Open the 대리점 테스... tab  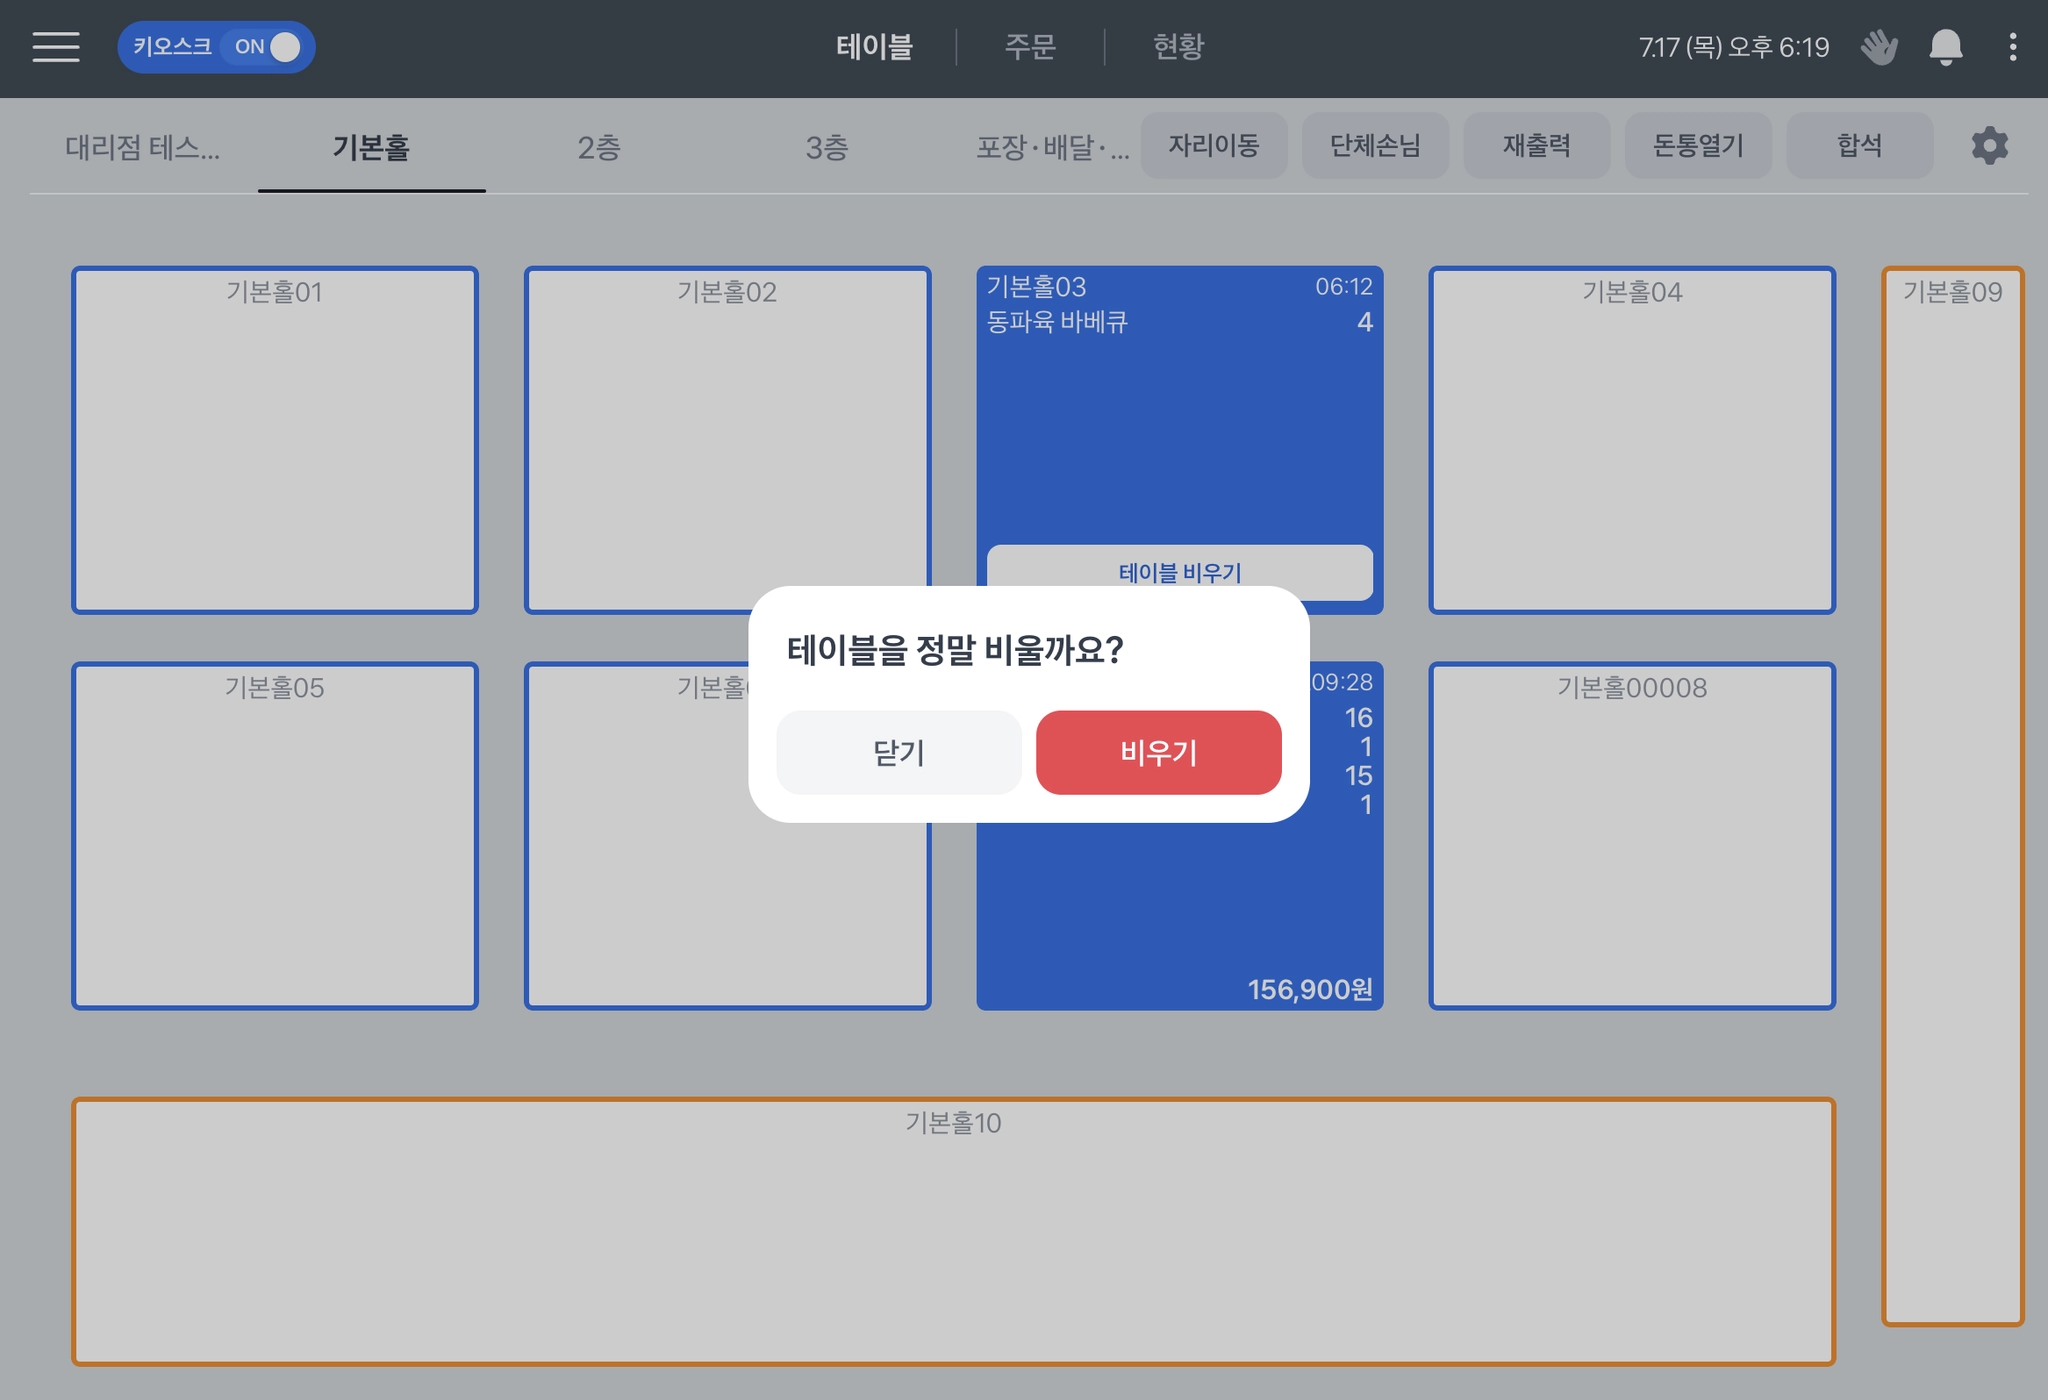click(143, 148)
